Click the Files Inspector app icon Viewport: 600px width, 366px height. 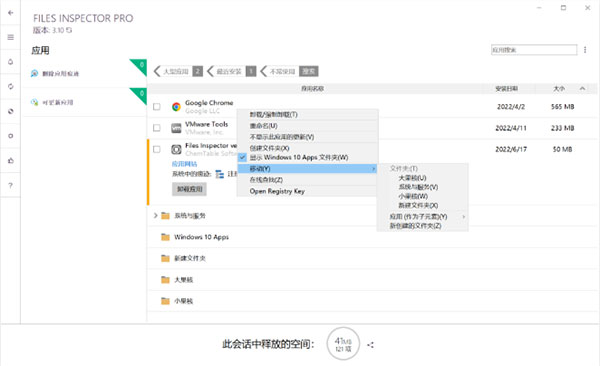coord(176,150)
